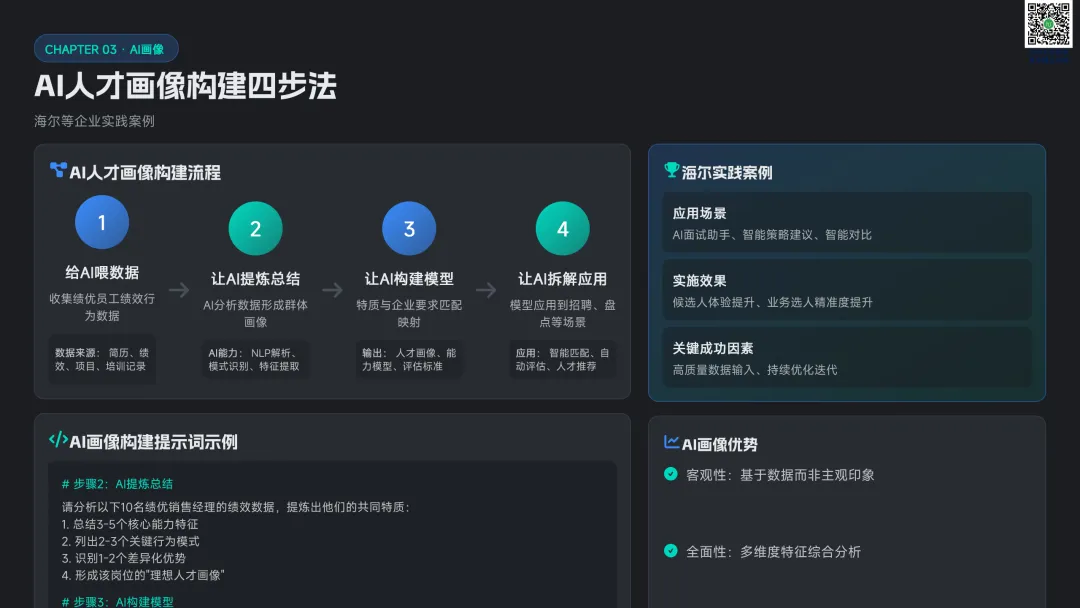
Task: Click the AI画像构建提示词示例 heading
Action: (x=153, y=442)
